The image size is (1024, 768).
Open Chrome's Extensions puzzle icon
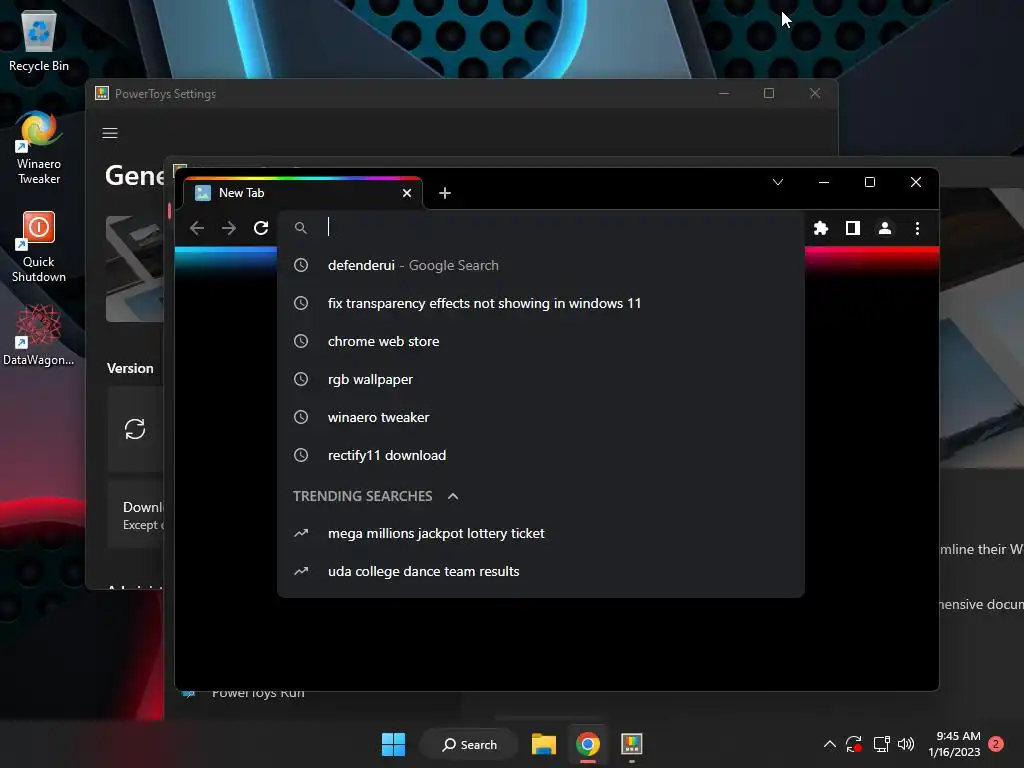click(821, 228)
